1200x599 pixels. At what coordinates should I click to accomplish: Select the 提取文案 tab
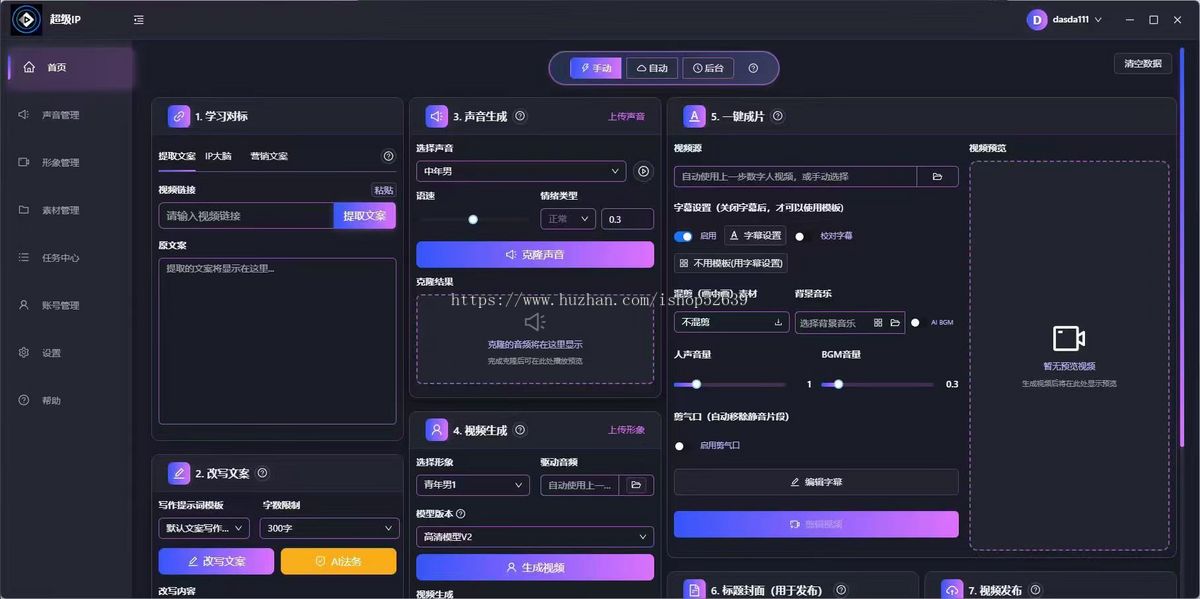click(177, 156)
